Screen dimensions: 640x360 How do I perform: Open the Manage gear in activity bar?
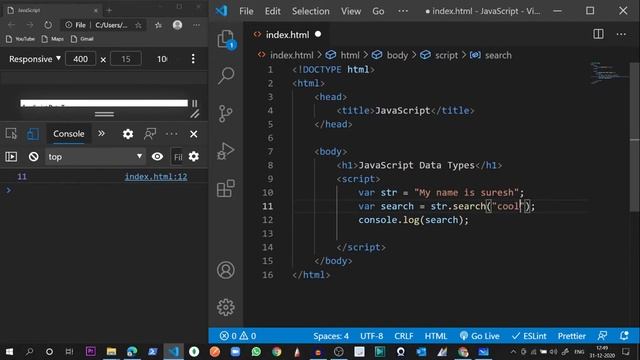226,307
